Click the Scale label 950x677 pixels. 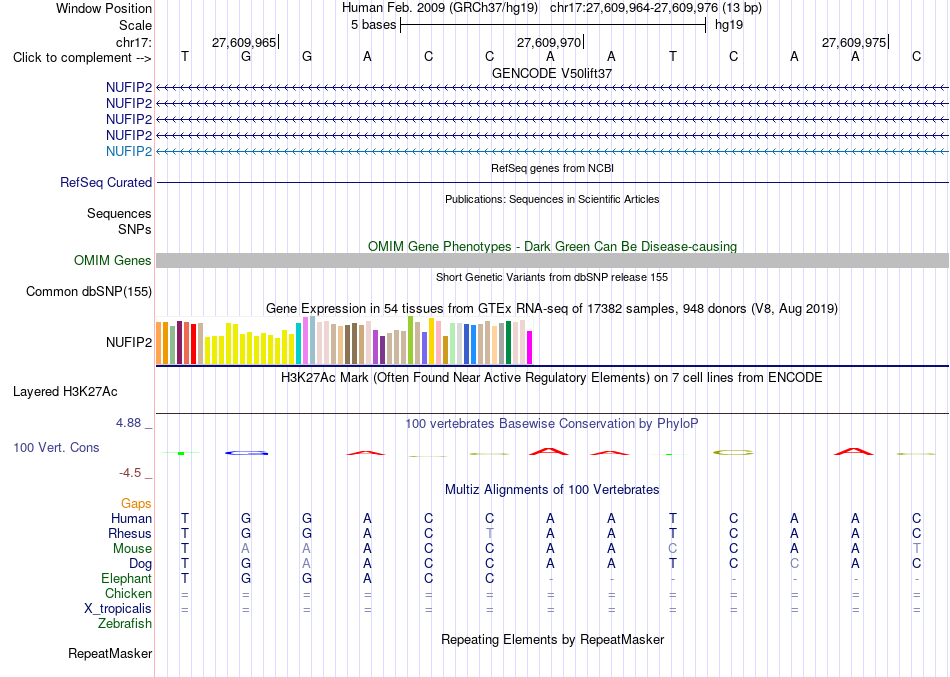135,25
